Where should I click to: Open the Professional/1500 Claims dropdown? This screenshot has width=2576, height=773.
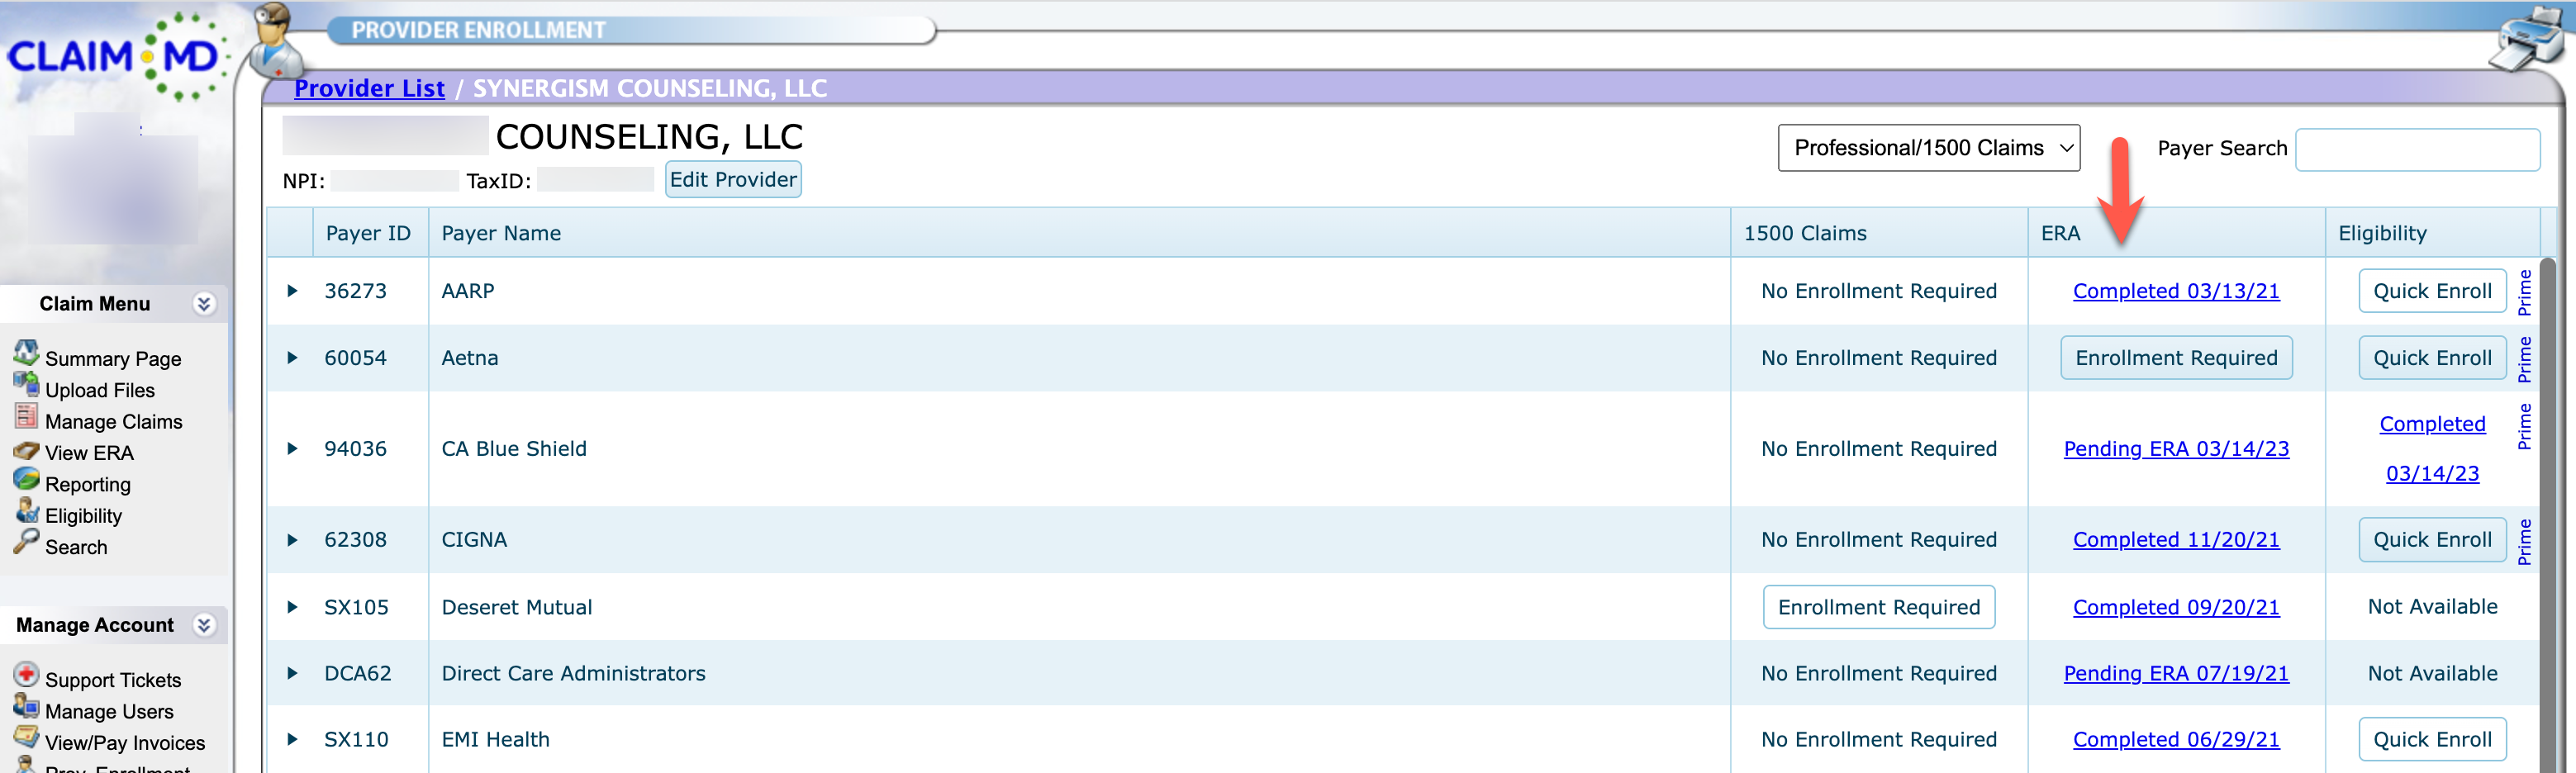pos(1928,148)
